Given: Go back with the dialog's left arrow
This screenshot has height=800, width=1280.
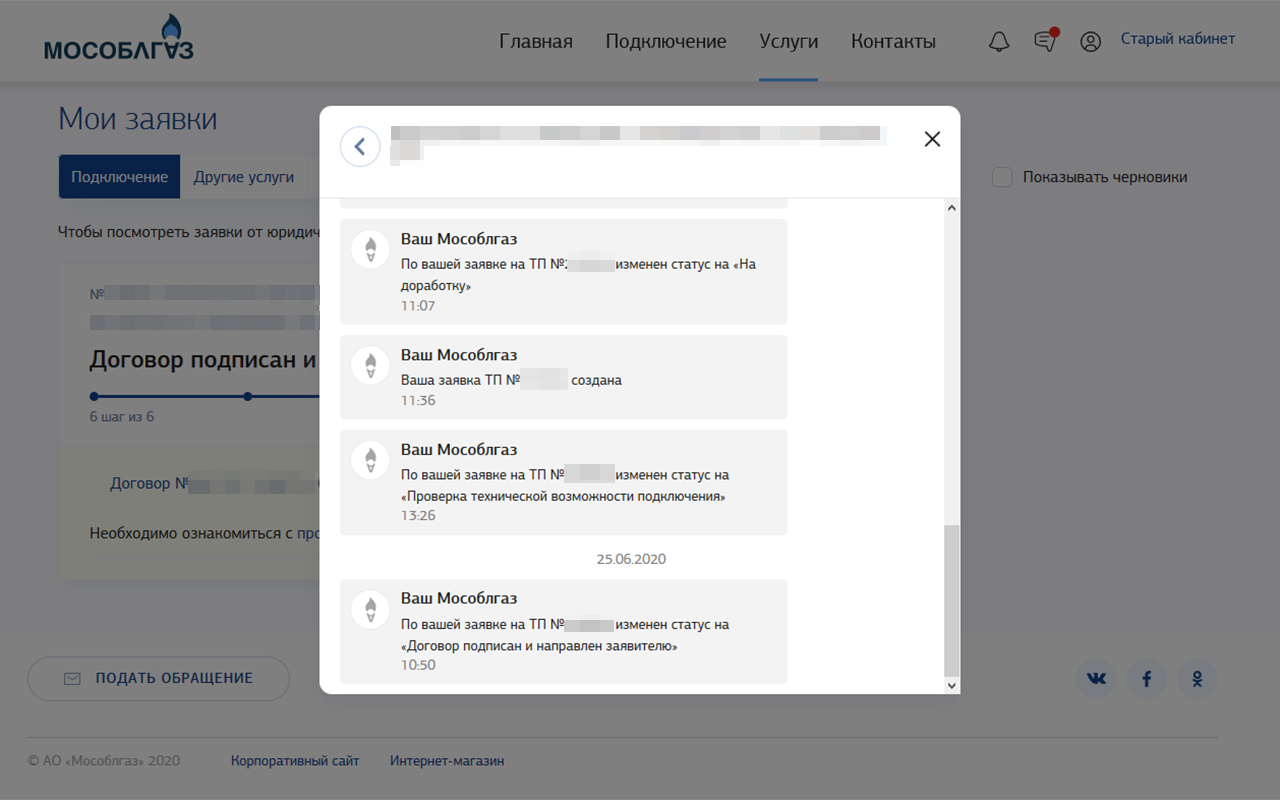Looking at the screenshot, I should [x=360, y=147].
